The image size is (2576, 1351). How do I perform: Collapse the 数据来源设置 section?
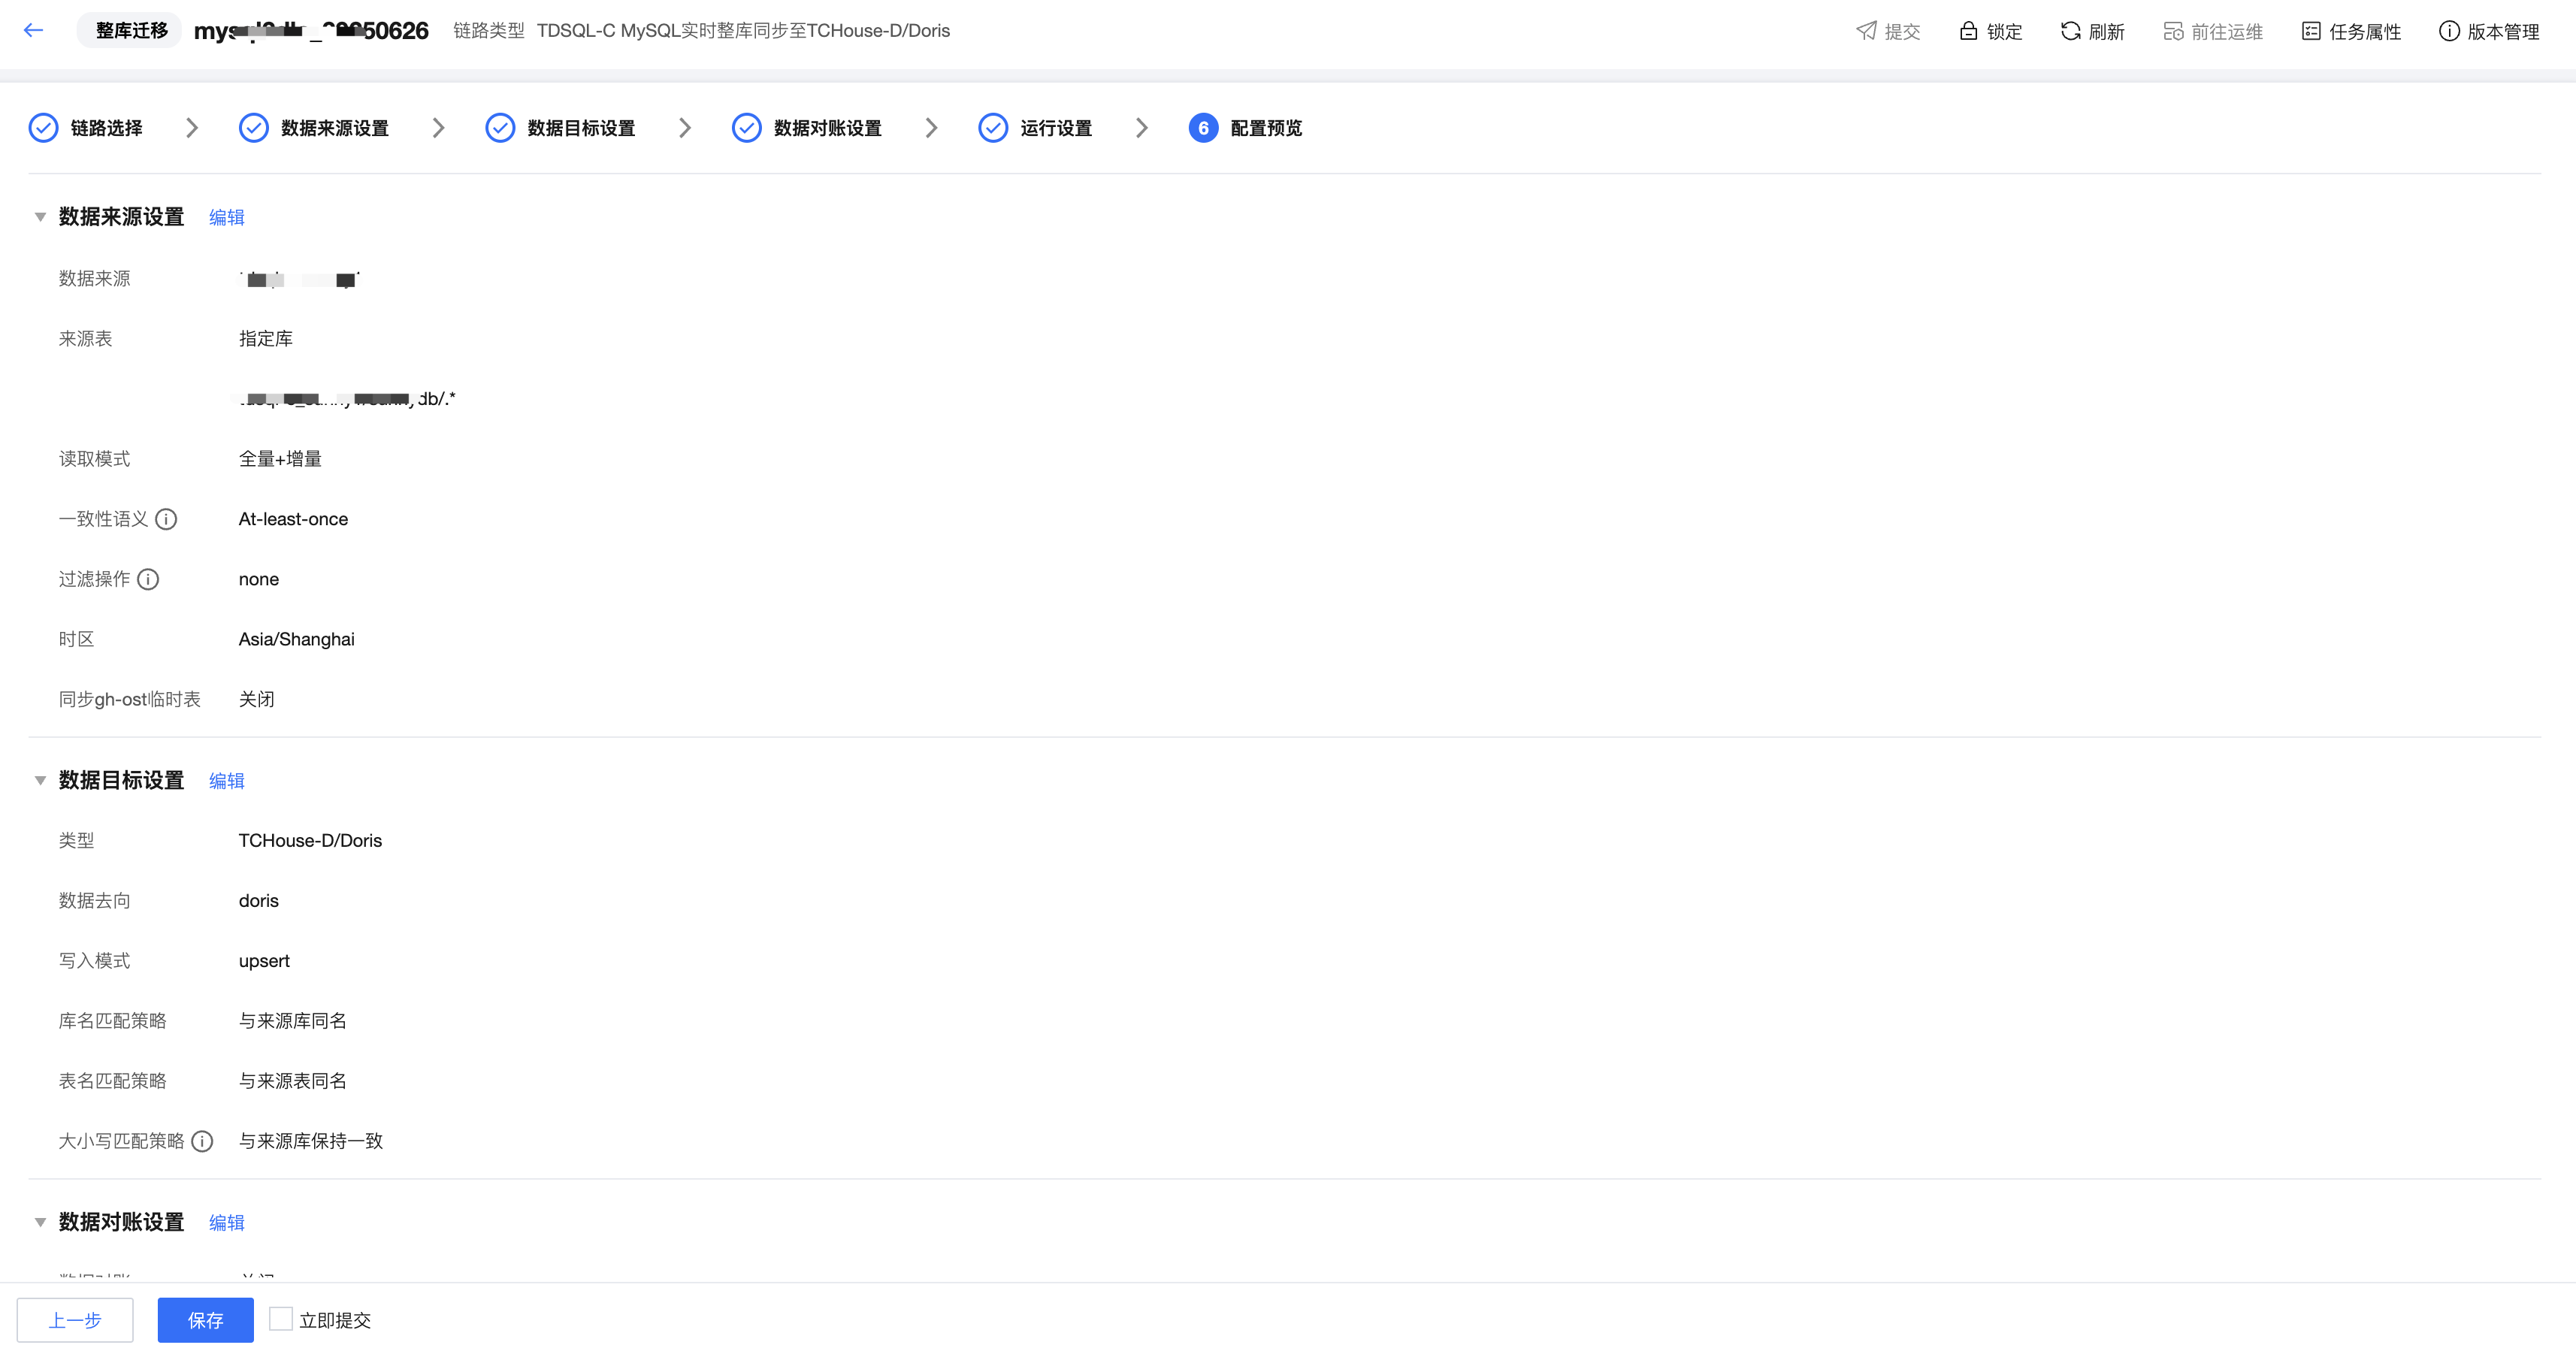40,217
